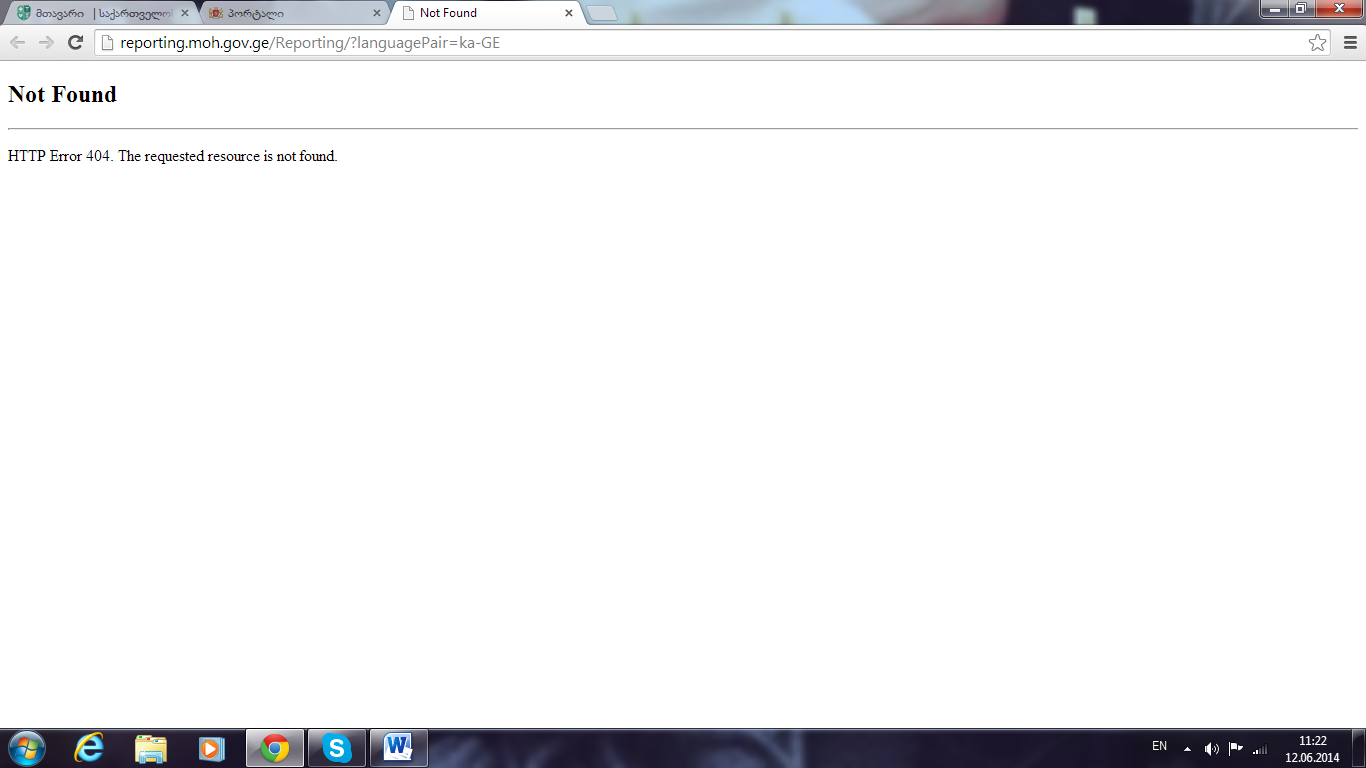Open Windows Media Player from taskbar

click(x=212, y=748)
